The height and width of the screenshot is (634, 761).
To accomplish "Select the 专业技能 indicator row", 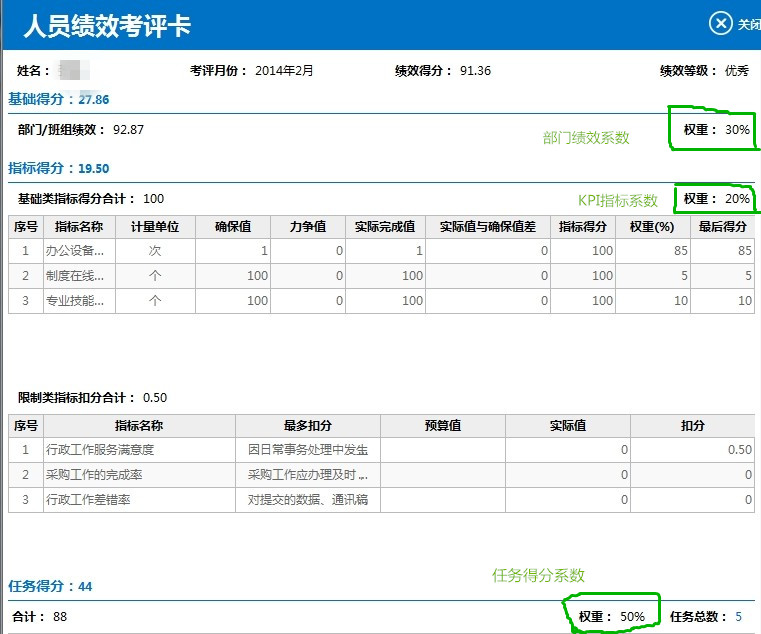I will point(76,300).
